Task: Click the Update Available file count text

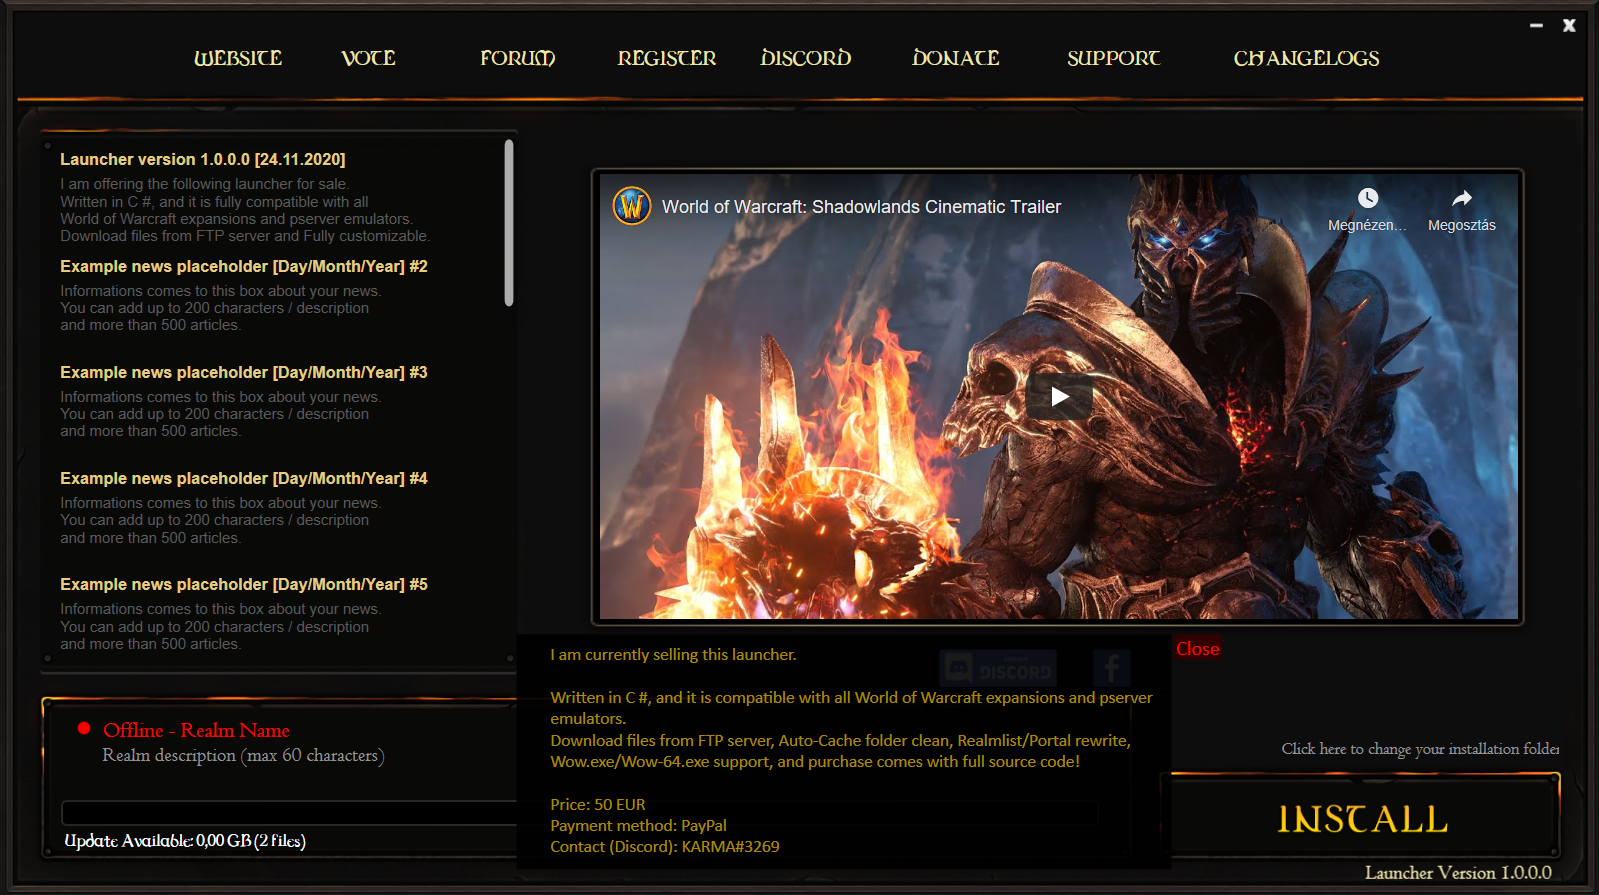Action: tap(185, 841)
